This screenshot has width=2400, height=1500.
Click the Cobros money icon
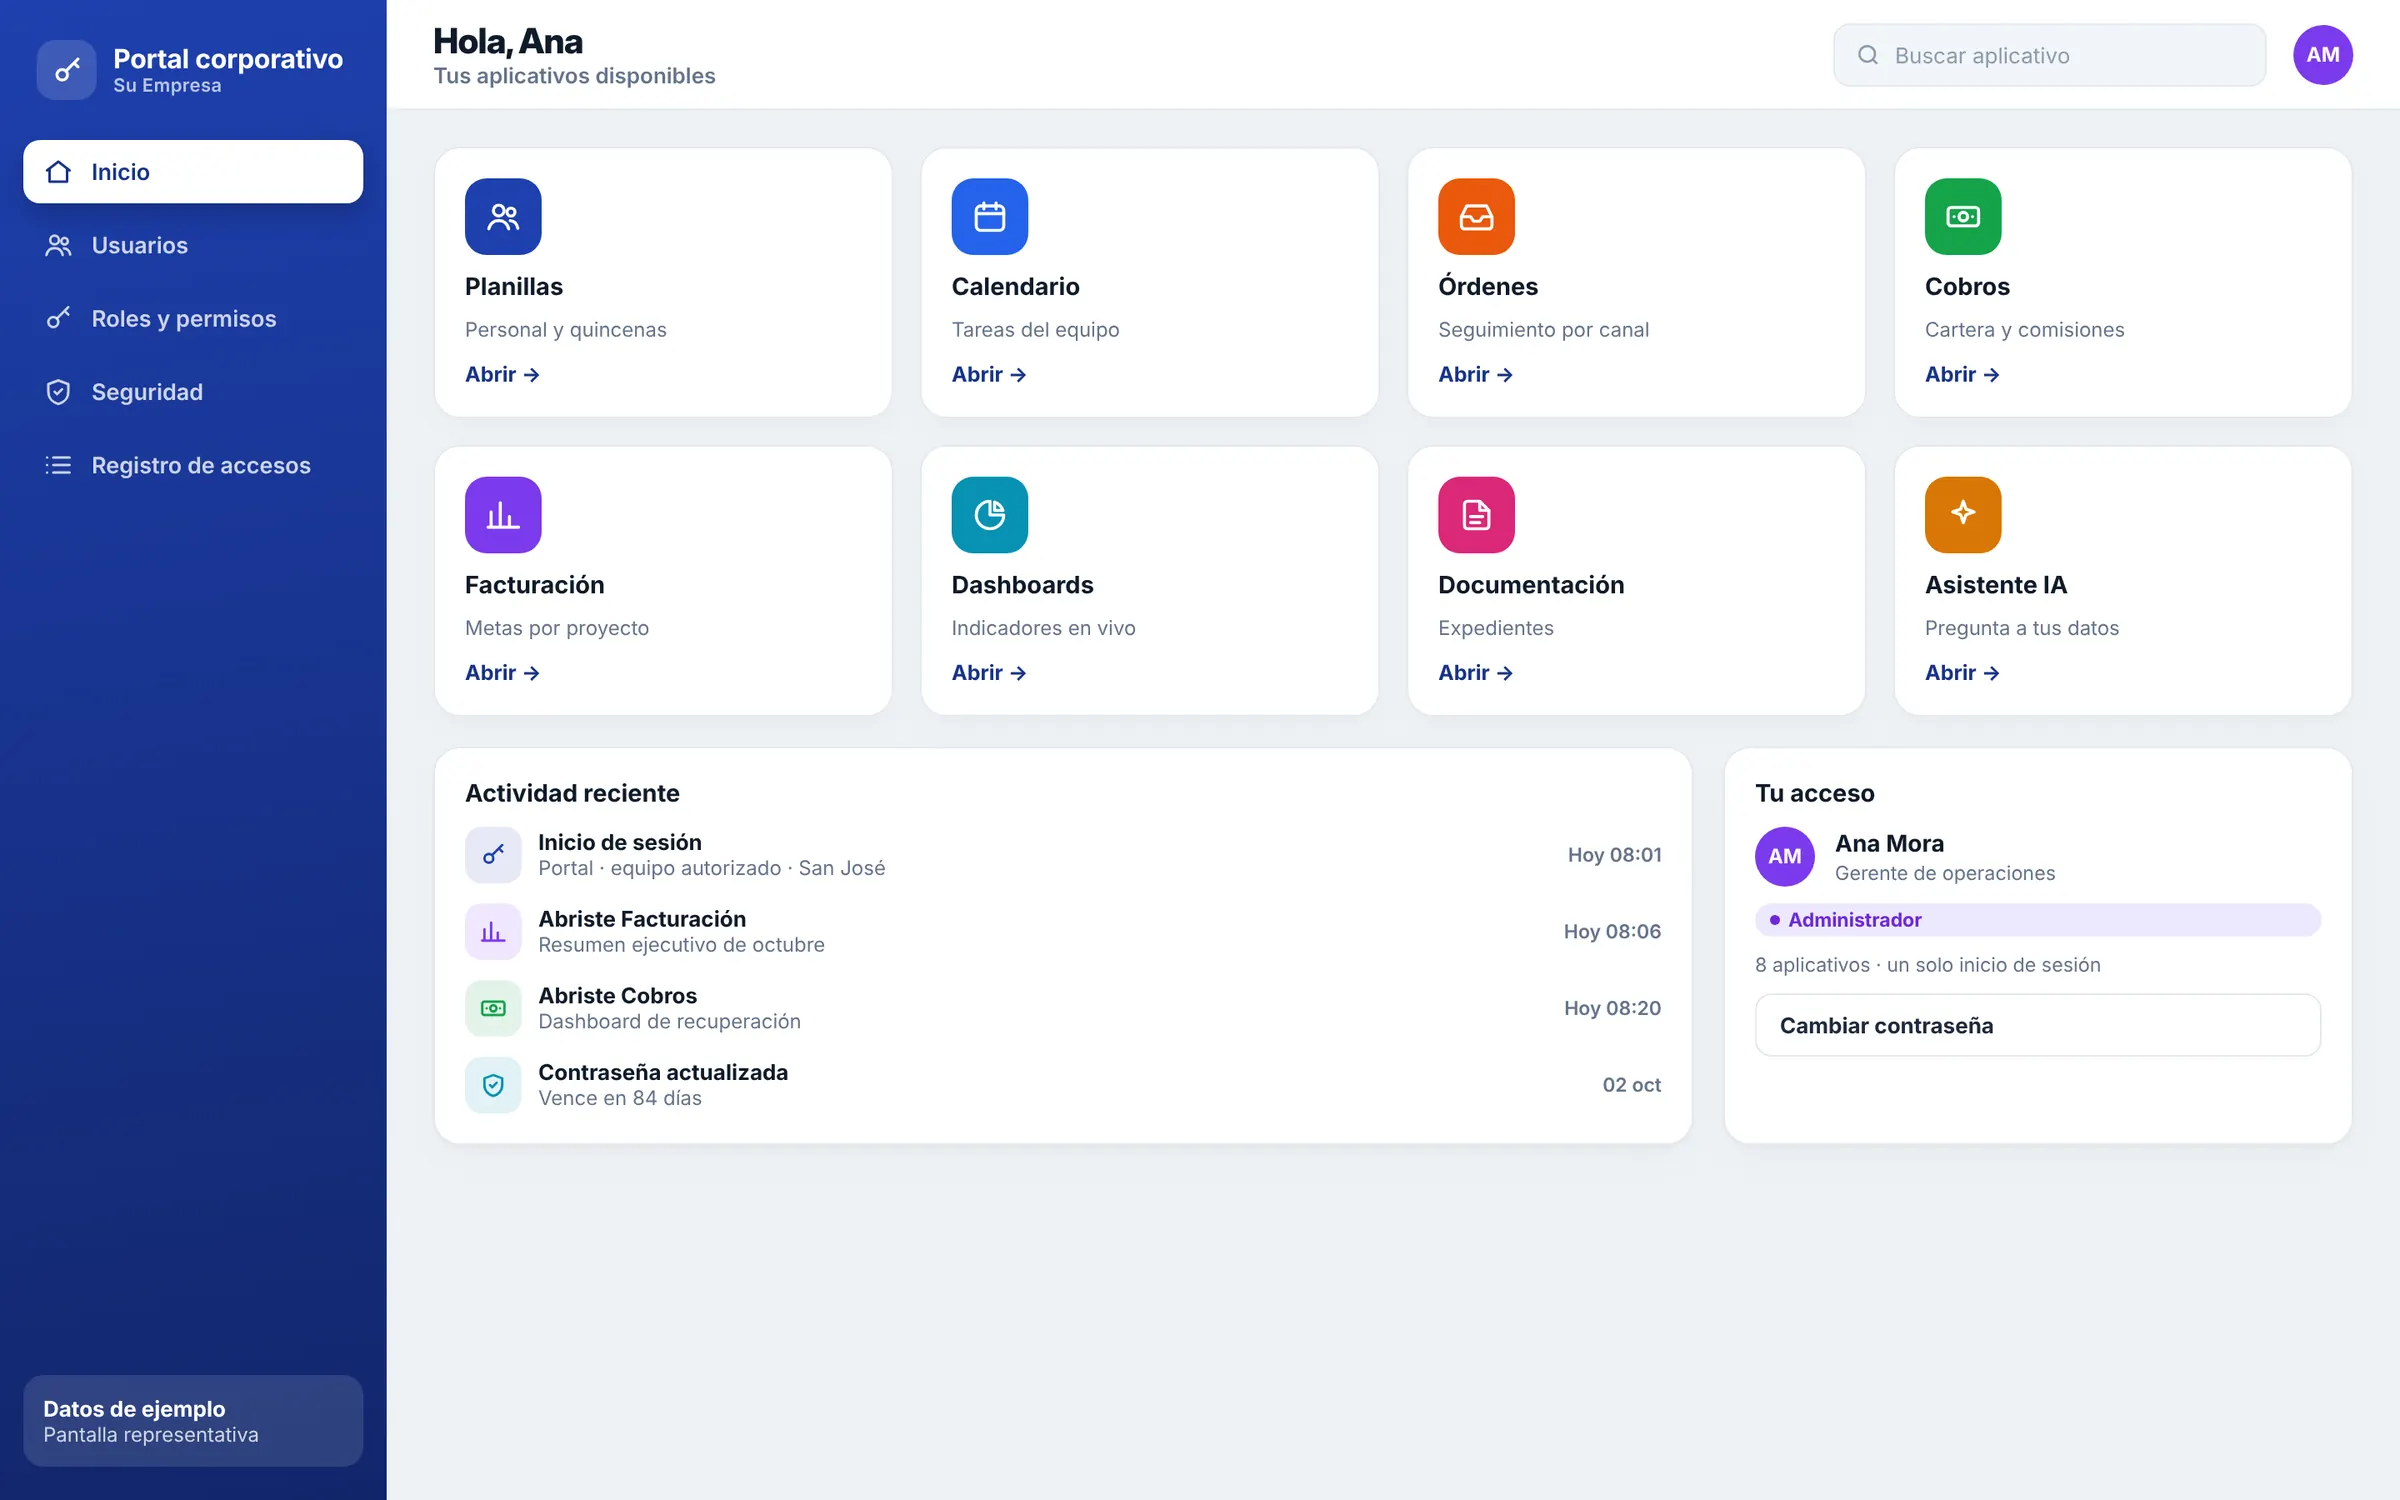(x=1962, y=217)
